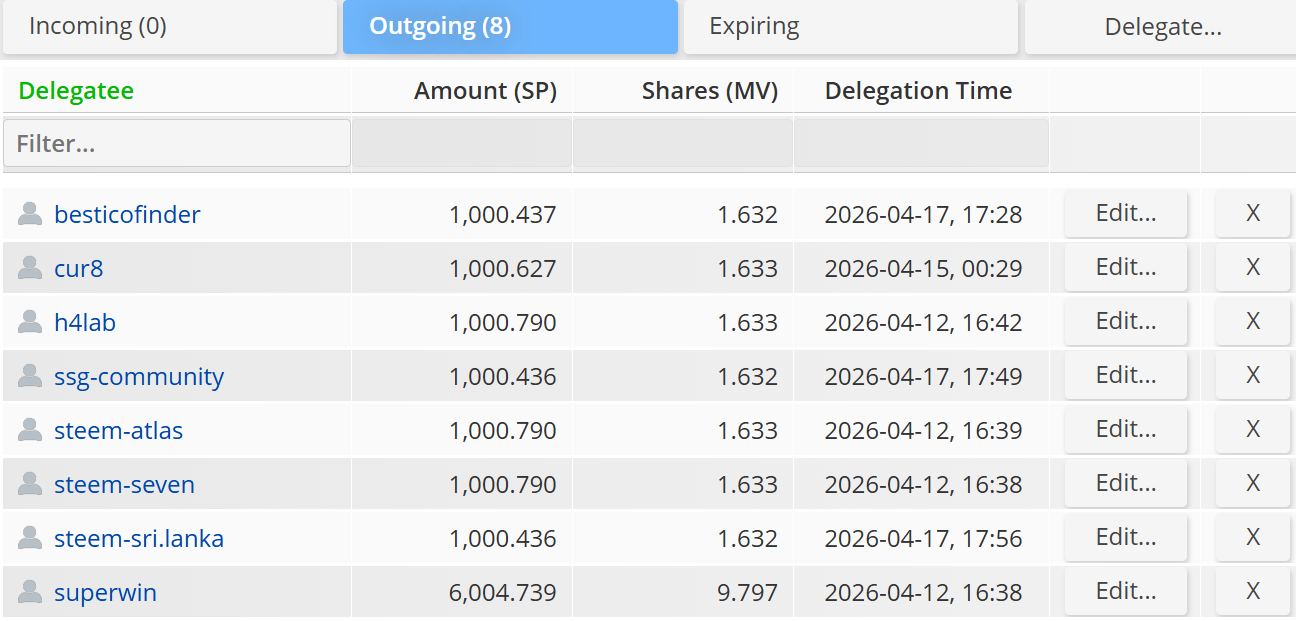Image resolution: width=1296 pixels, height=621 pixels.
Task: Open the superwin account link
Action: pos(105,593)
